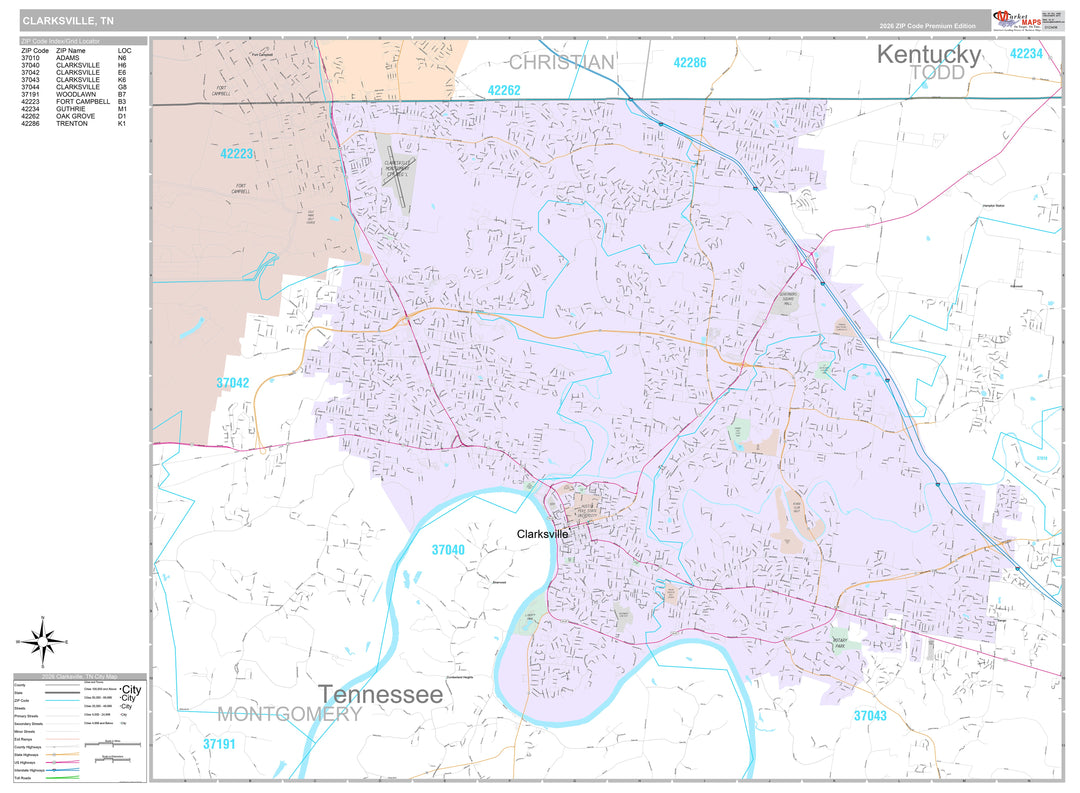The height and width of the screenshot is (793, 1080).
Task: Click the Primary Streets legend label
Action: 26,716
